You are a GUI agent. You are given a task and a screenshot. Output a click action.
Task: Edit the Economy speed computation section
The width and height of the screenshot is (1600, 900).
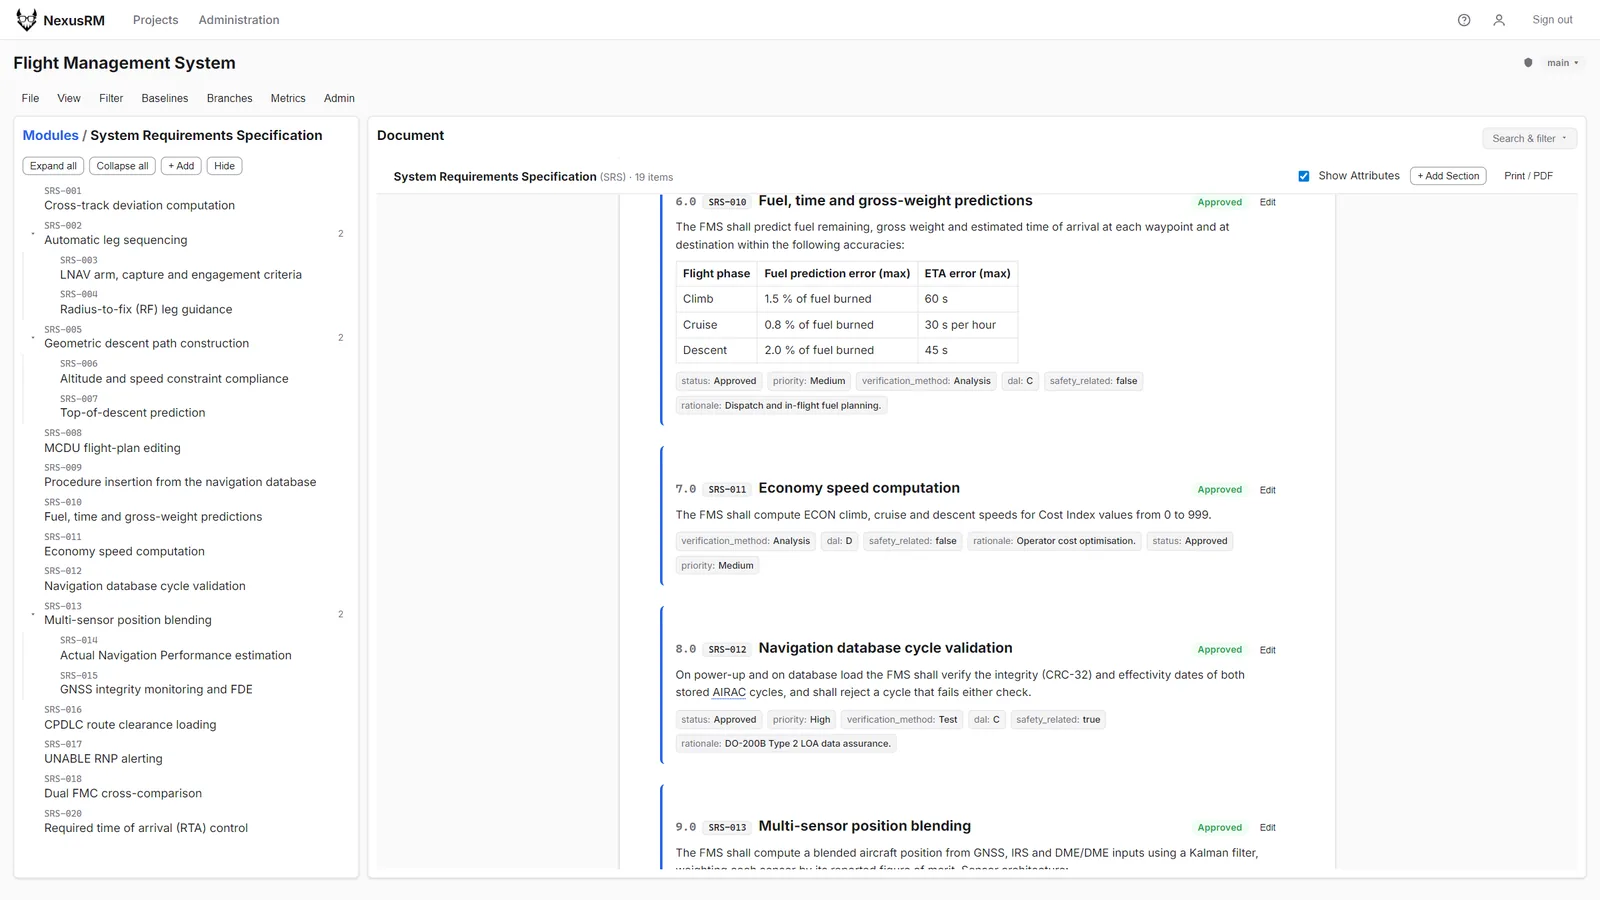[x=1267, y=490]
